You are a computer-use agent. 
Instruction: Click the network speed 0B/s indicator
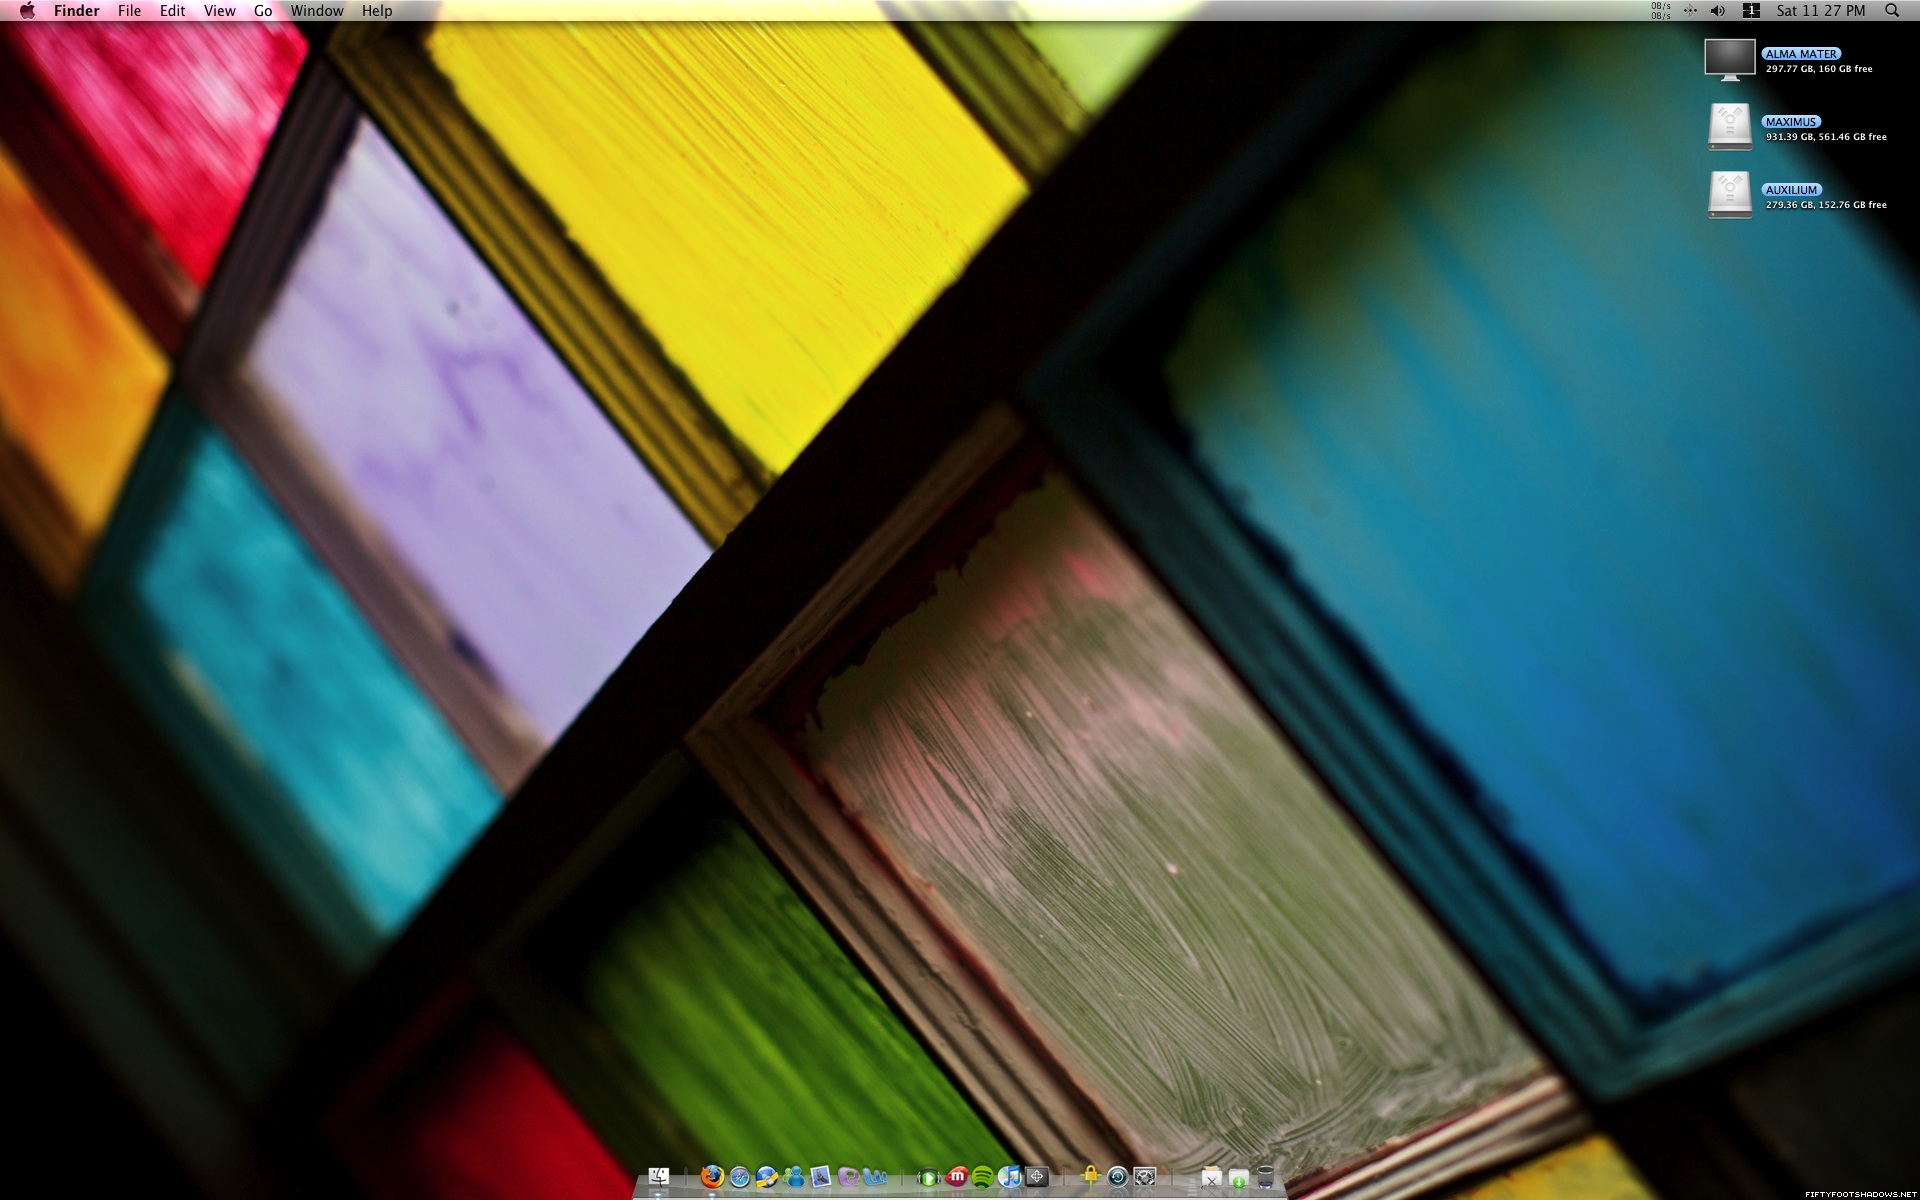[1661, 11]
